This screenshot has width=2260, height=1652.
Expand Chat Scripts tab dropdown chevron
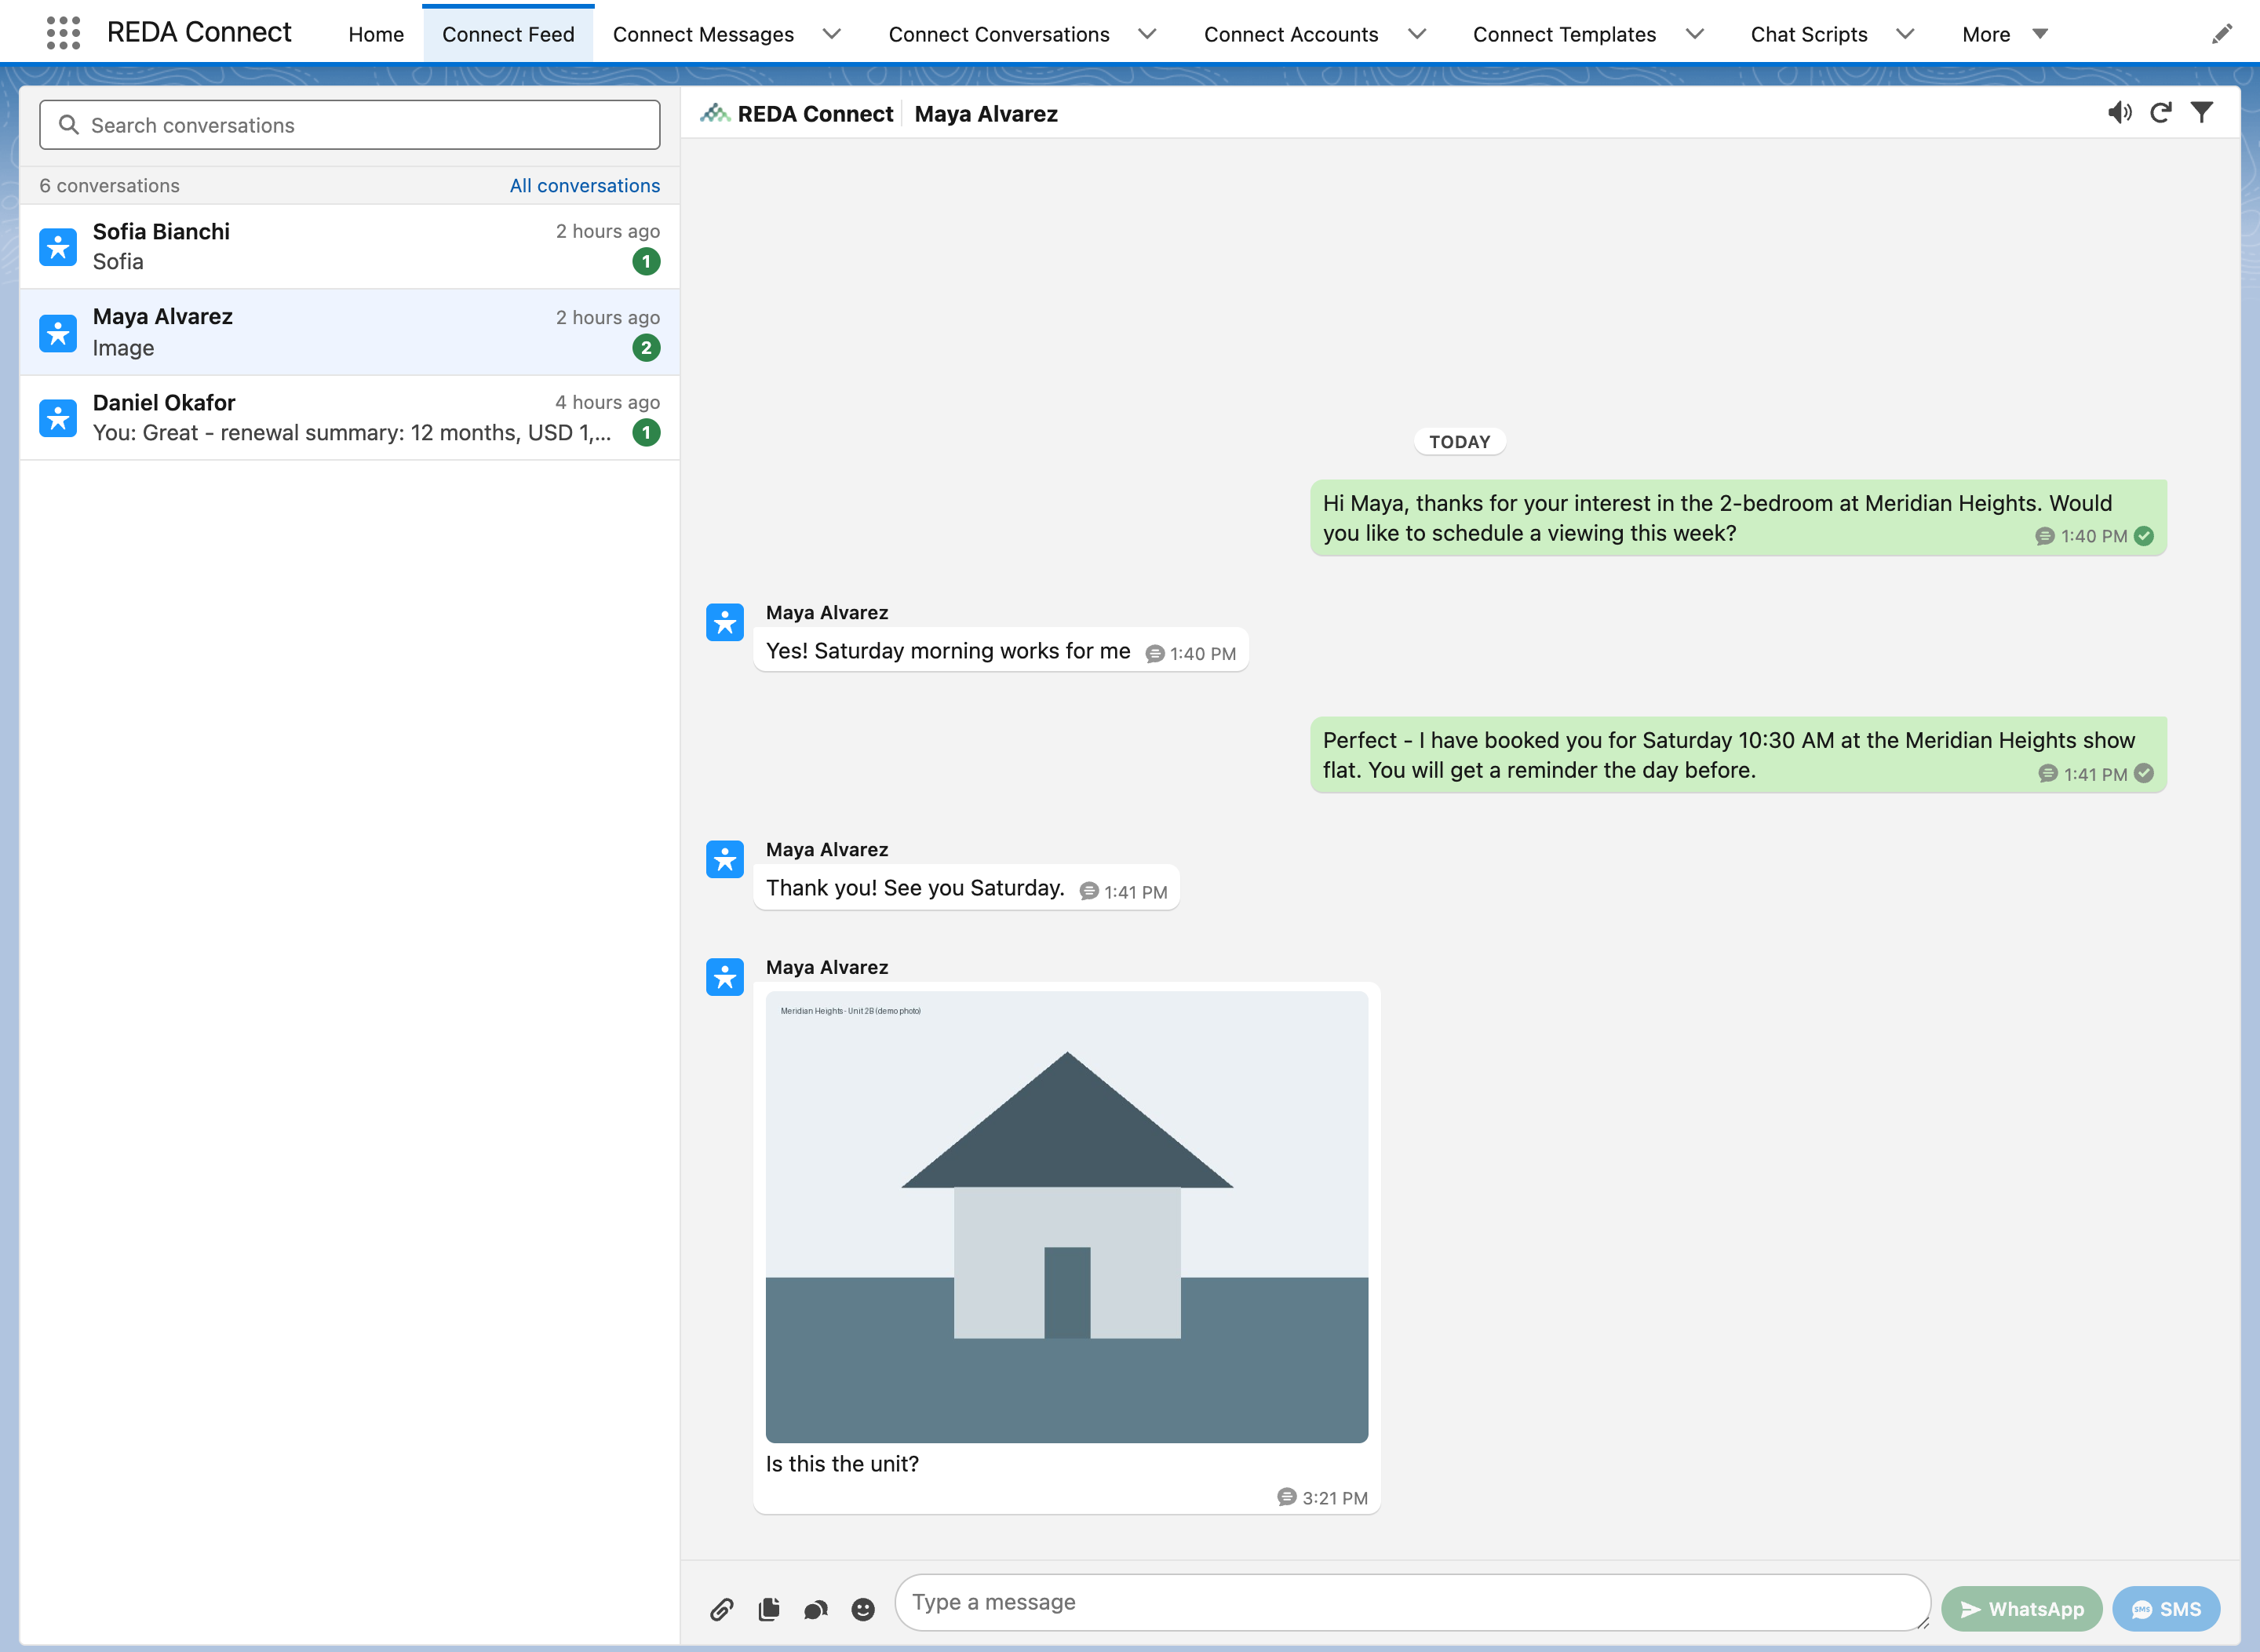coord(1905,34)
